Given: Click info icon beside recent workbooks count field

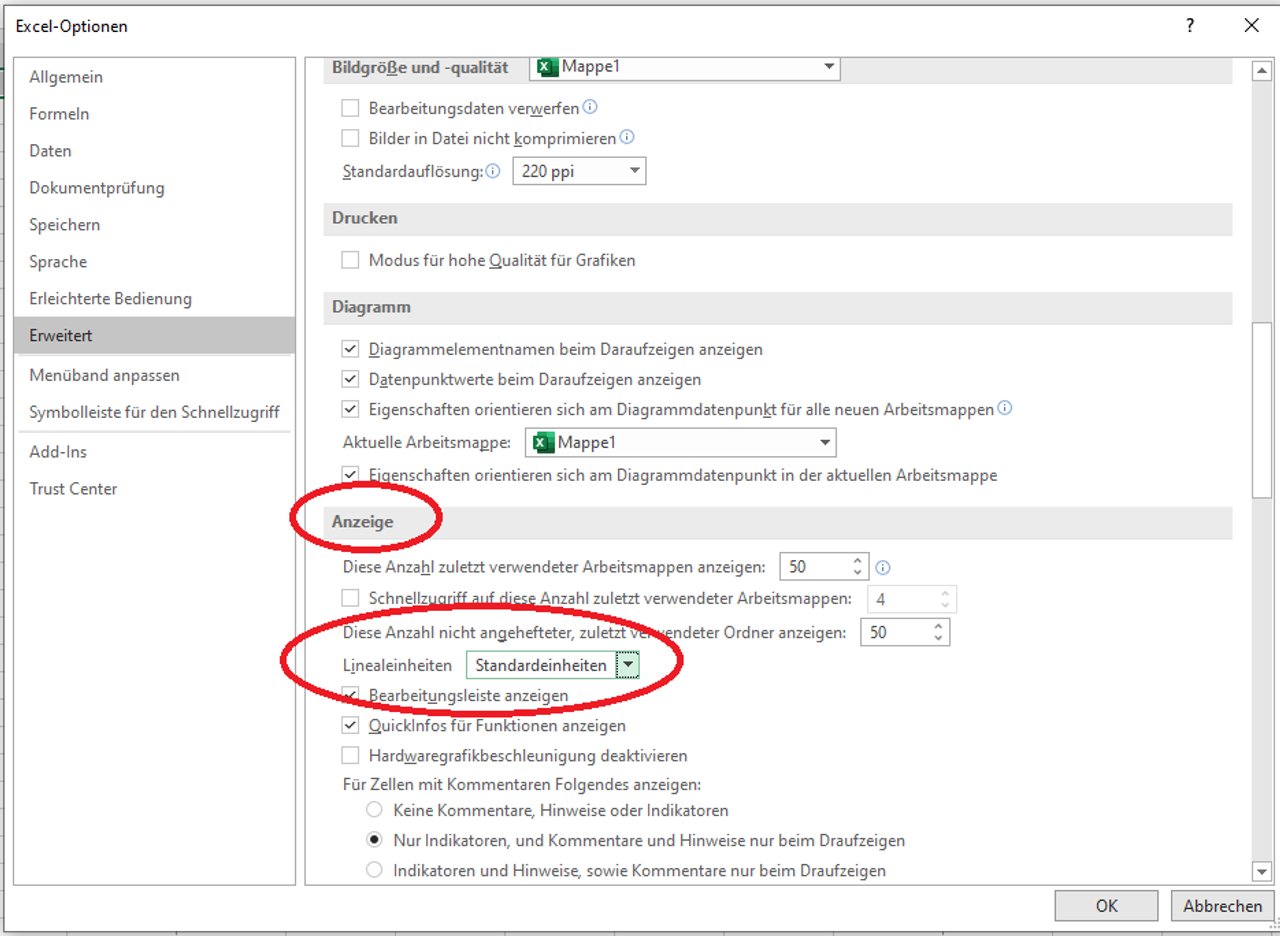Looking at the screenshot, I should 883,567.
